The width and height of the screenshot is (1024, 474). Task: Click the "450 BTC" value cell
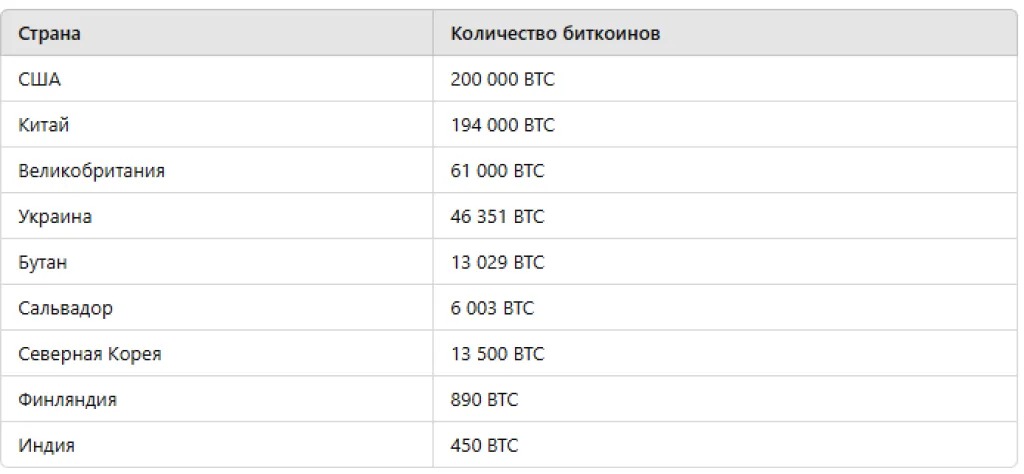[485, 445]
